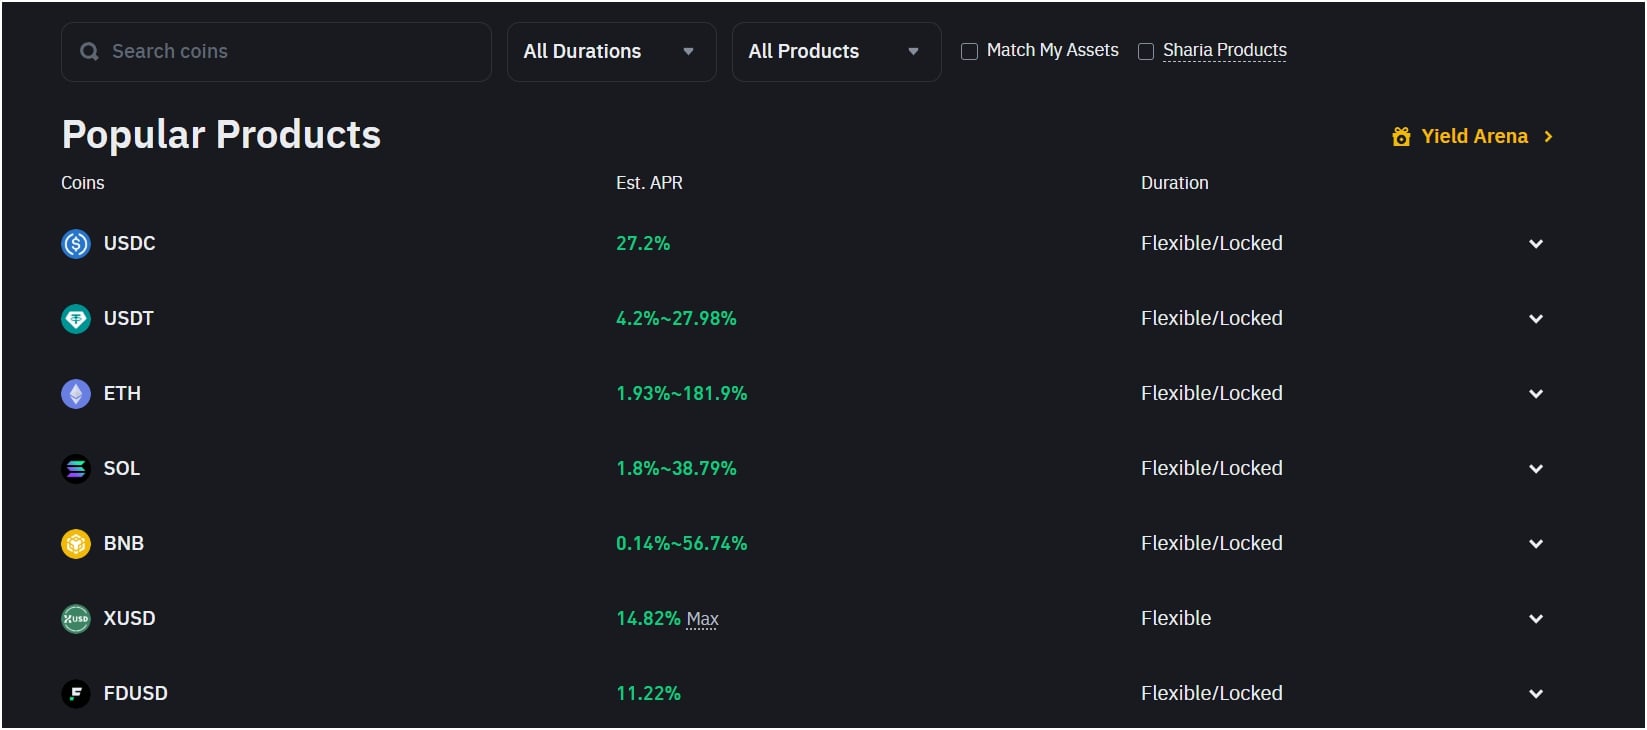Click the USDT coin icon
Image resolution: width=1647 pixels, height=730 pixels.
[x=76, y=319]
